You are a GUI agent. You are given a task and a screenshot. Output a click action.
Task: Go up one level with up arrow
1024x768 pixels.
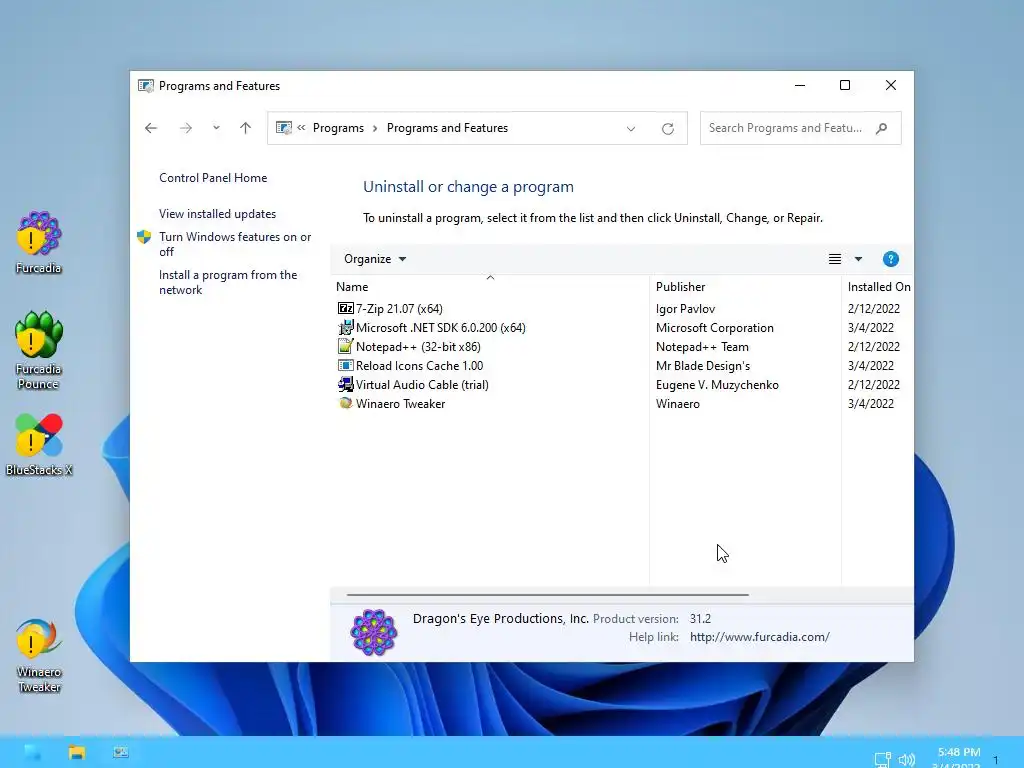[246, 128]
